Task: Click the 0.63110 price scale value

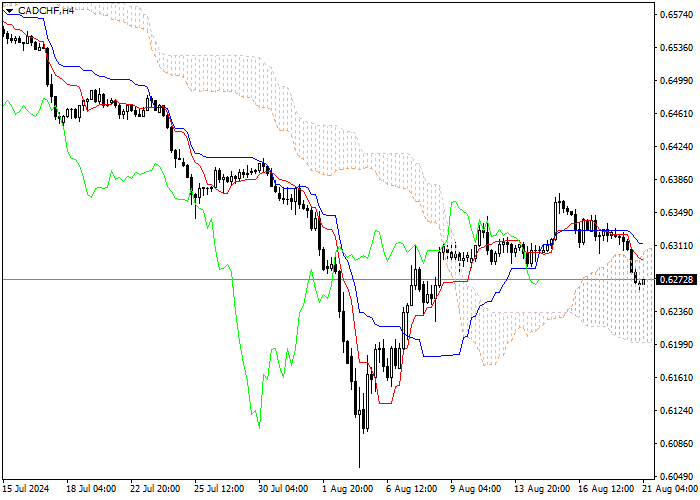Action: click(x=676, y=246)
